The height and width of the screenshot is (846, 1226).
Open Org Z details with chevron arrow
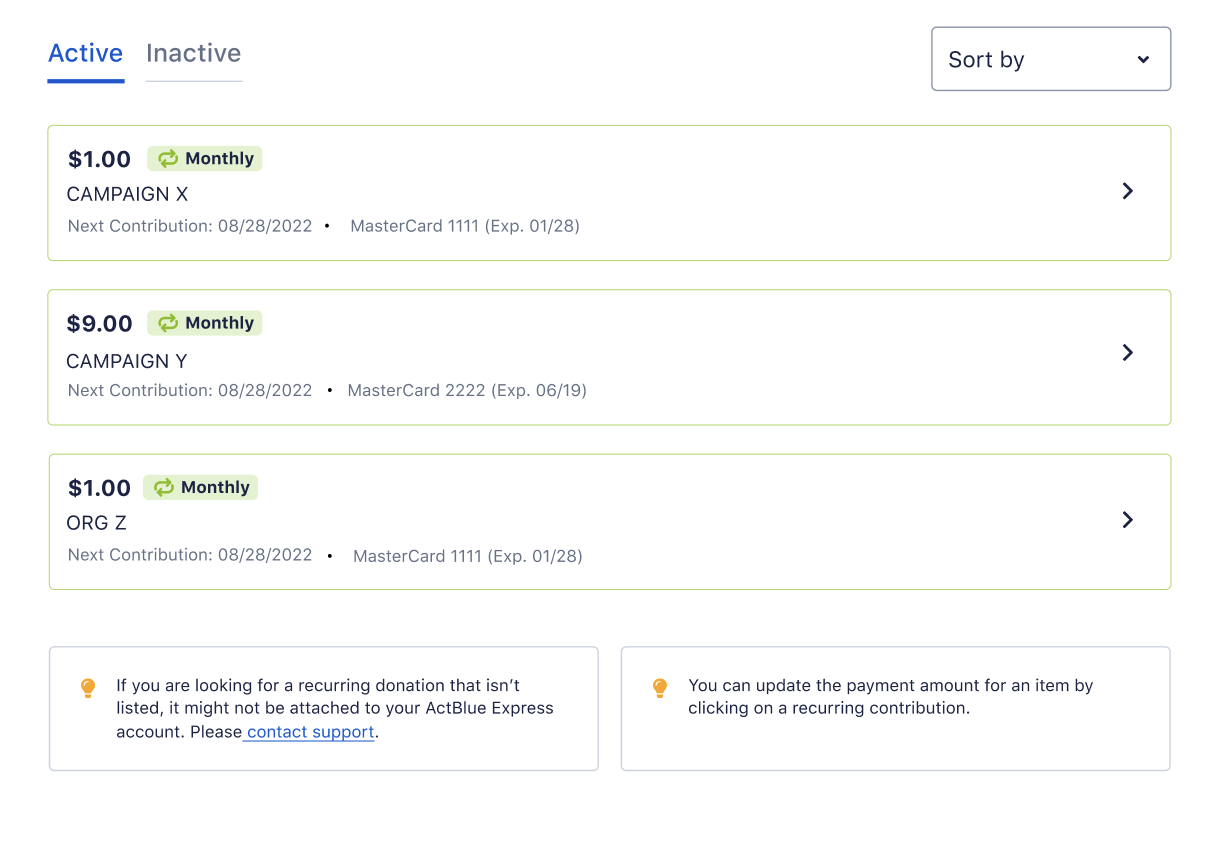click(x=1127, y=520)
